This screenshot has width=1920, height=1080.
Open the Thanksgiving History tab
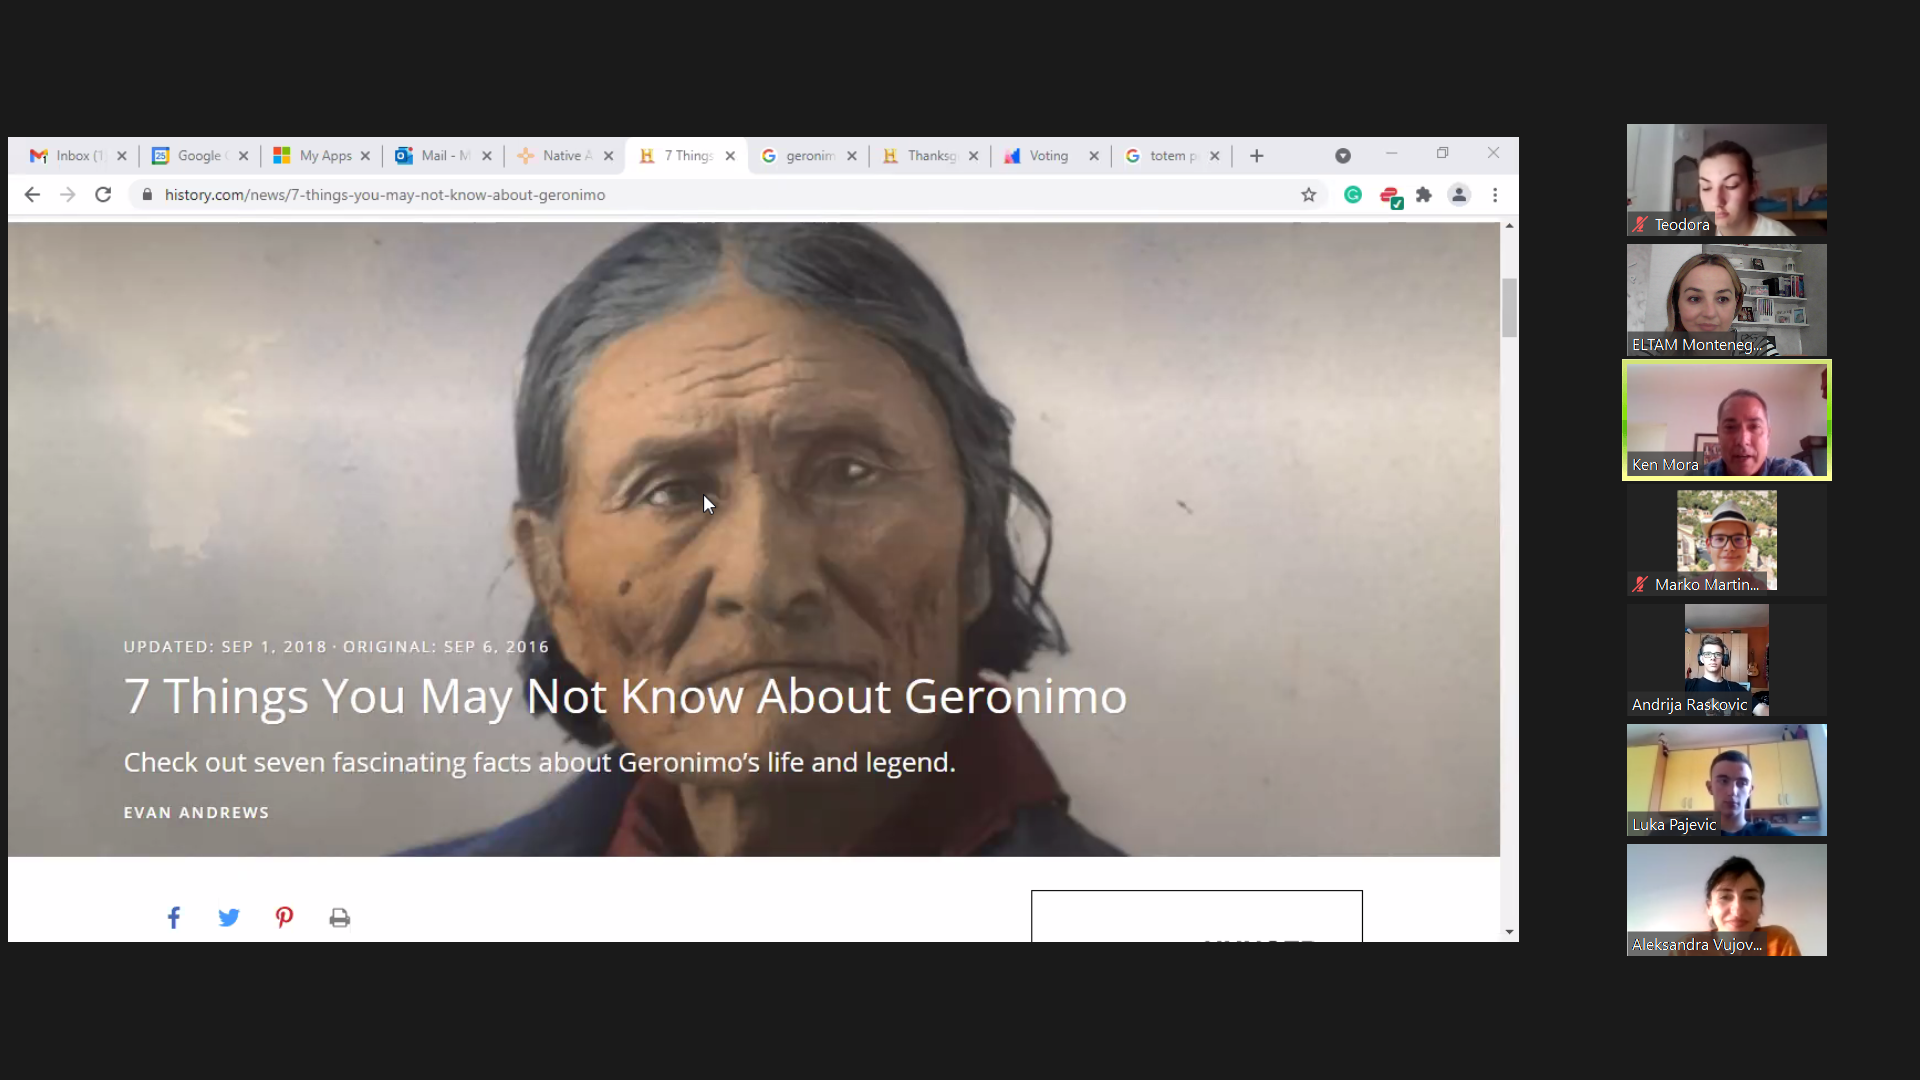929,156
